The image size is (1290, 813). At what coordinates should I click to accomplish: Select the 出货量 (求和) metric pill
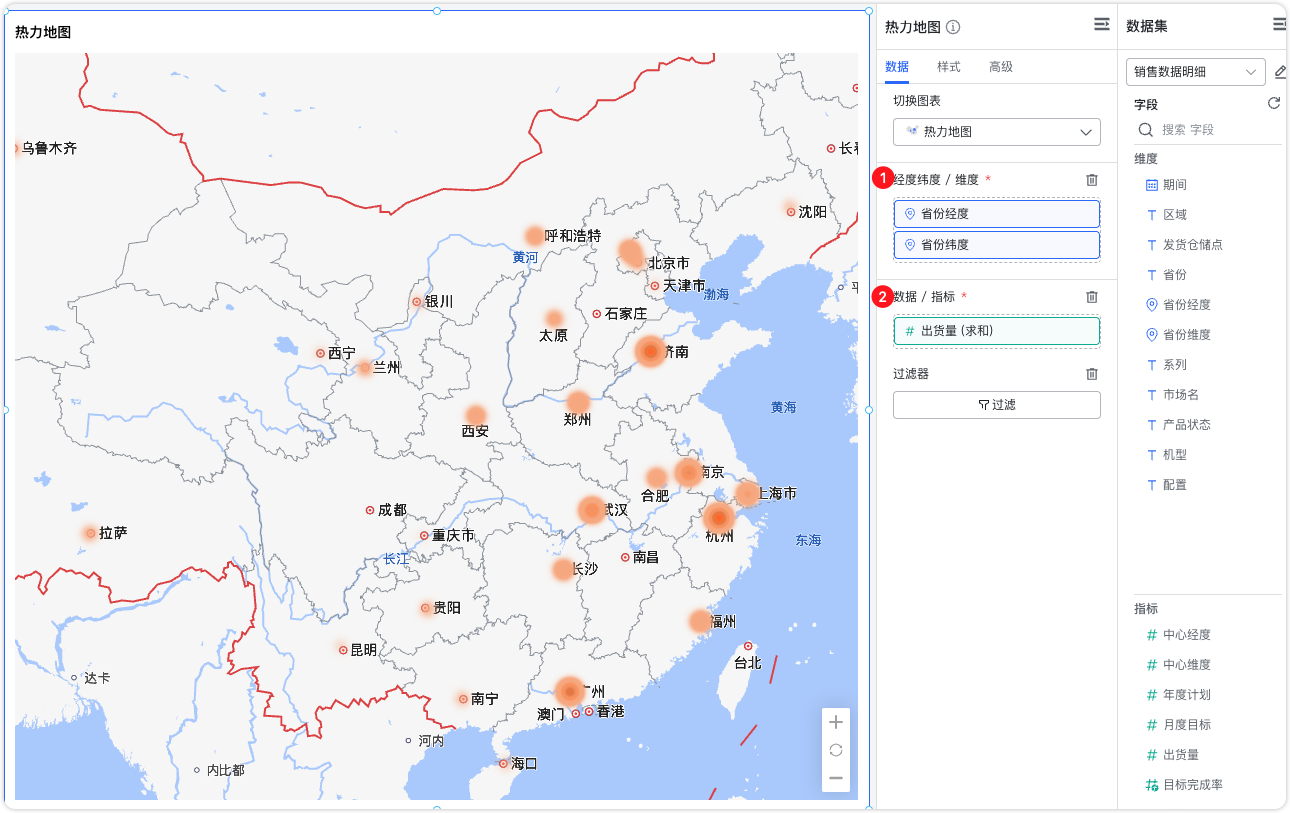click(x=996, y=330)
